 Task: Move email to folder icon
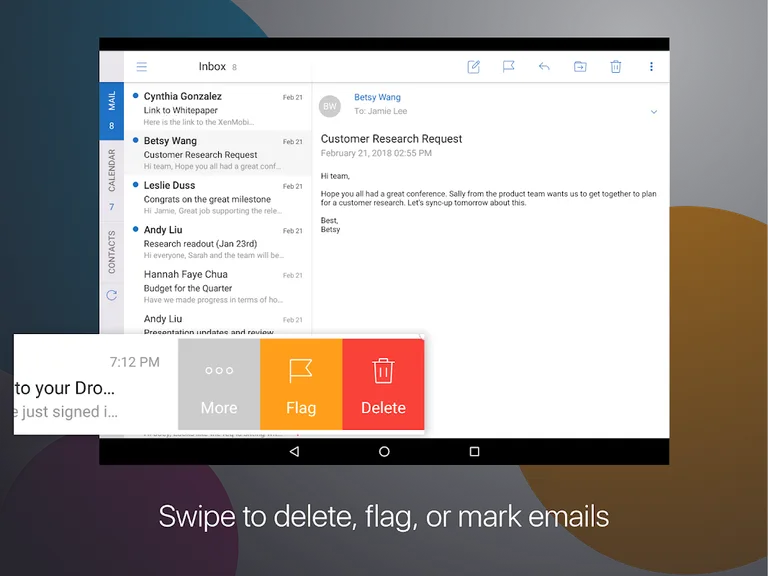pyautogui.click(x=580, y=67)
